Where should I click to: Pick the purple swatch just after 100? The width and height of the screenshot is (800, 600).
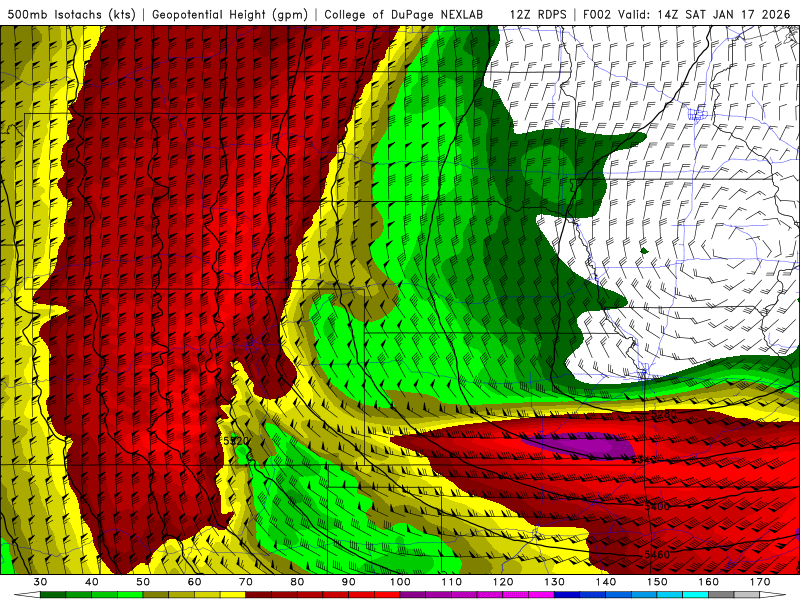(x=413, y=595)
